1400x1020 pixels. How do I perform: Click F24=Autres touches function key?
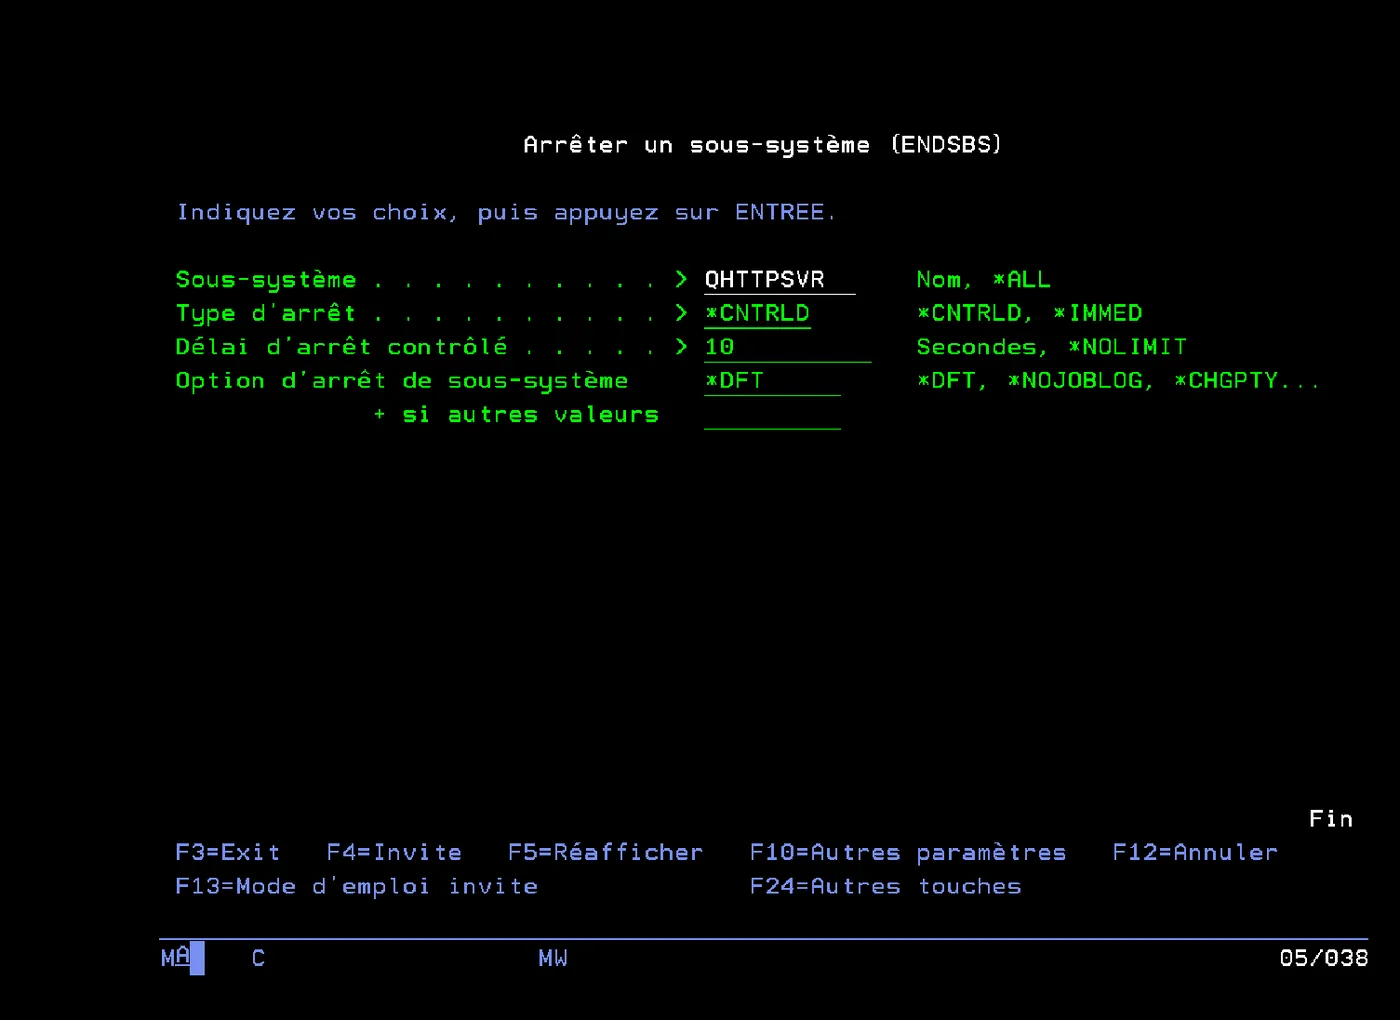[x=886, y=886]
